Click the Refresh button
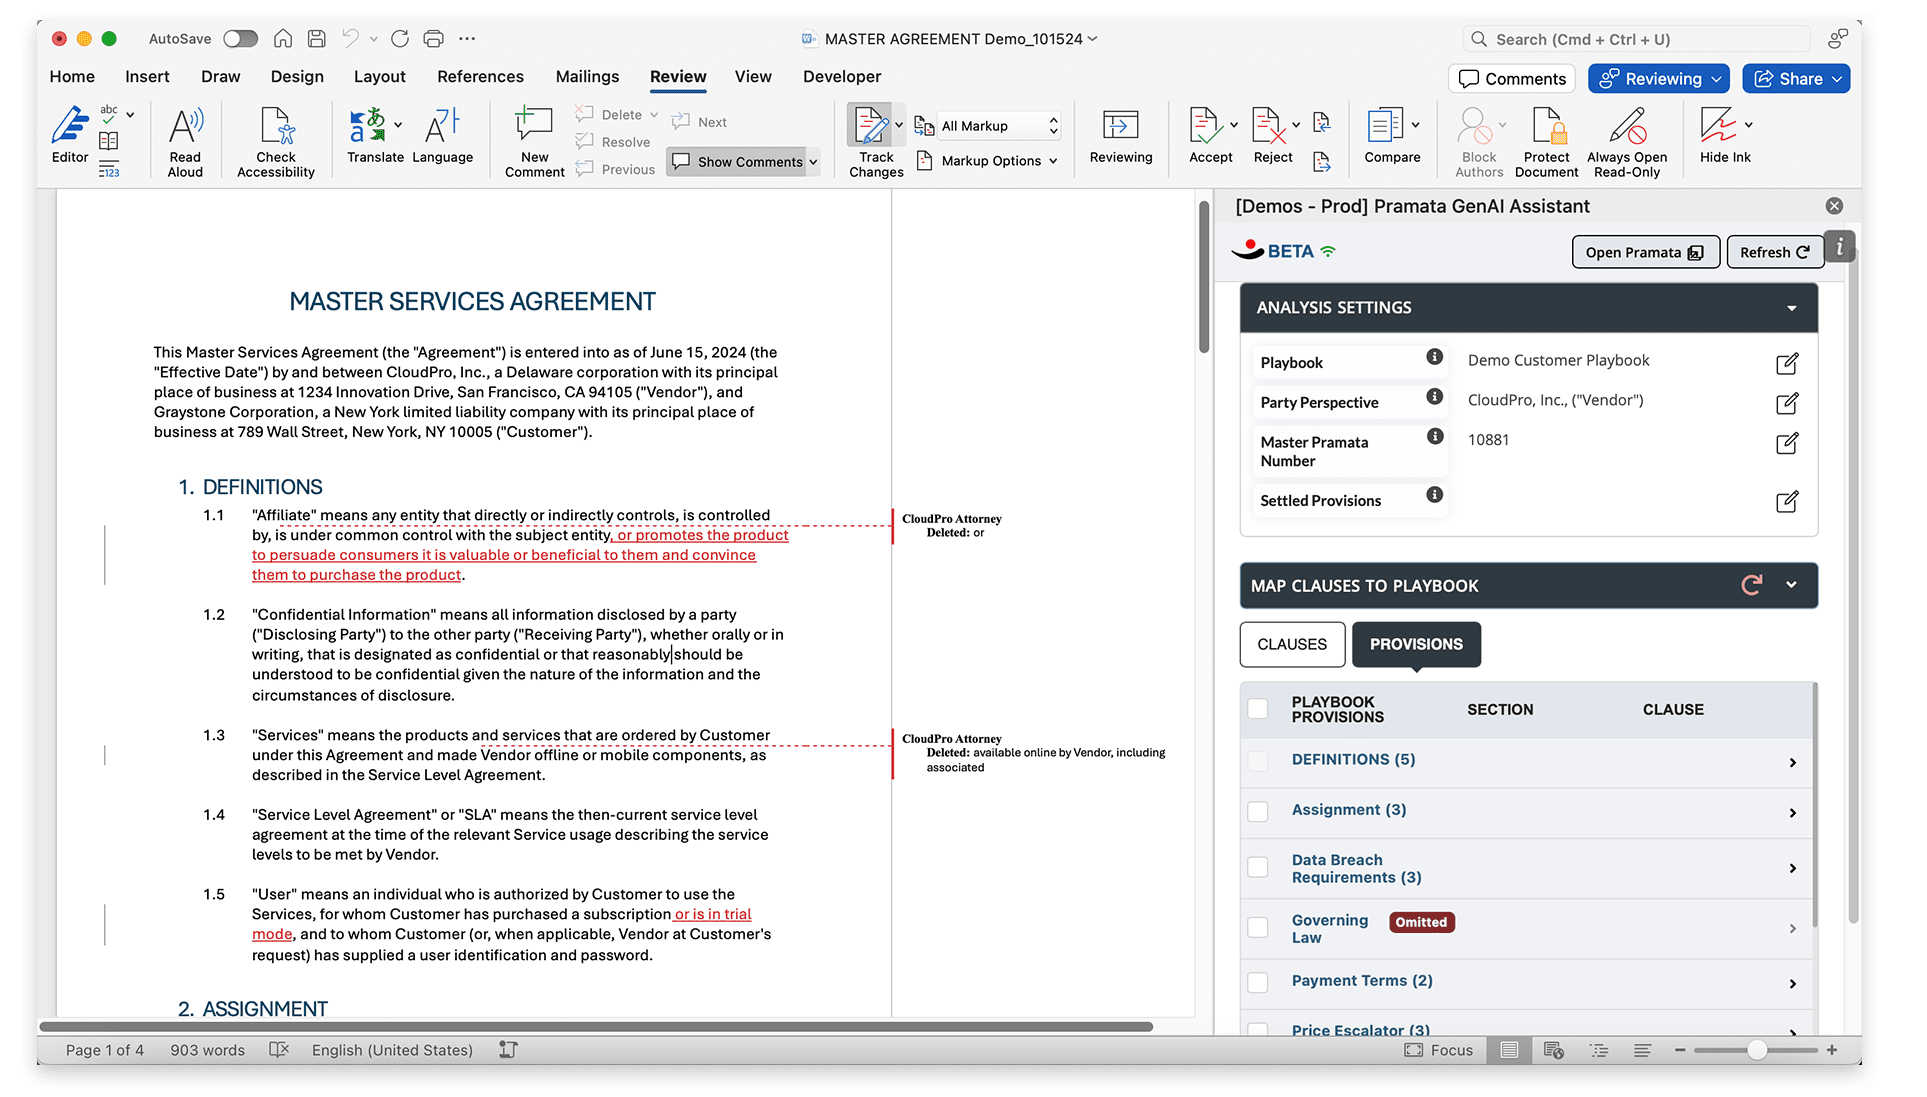1927x1097 pixels. 1773,252
